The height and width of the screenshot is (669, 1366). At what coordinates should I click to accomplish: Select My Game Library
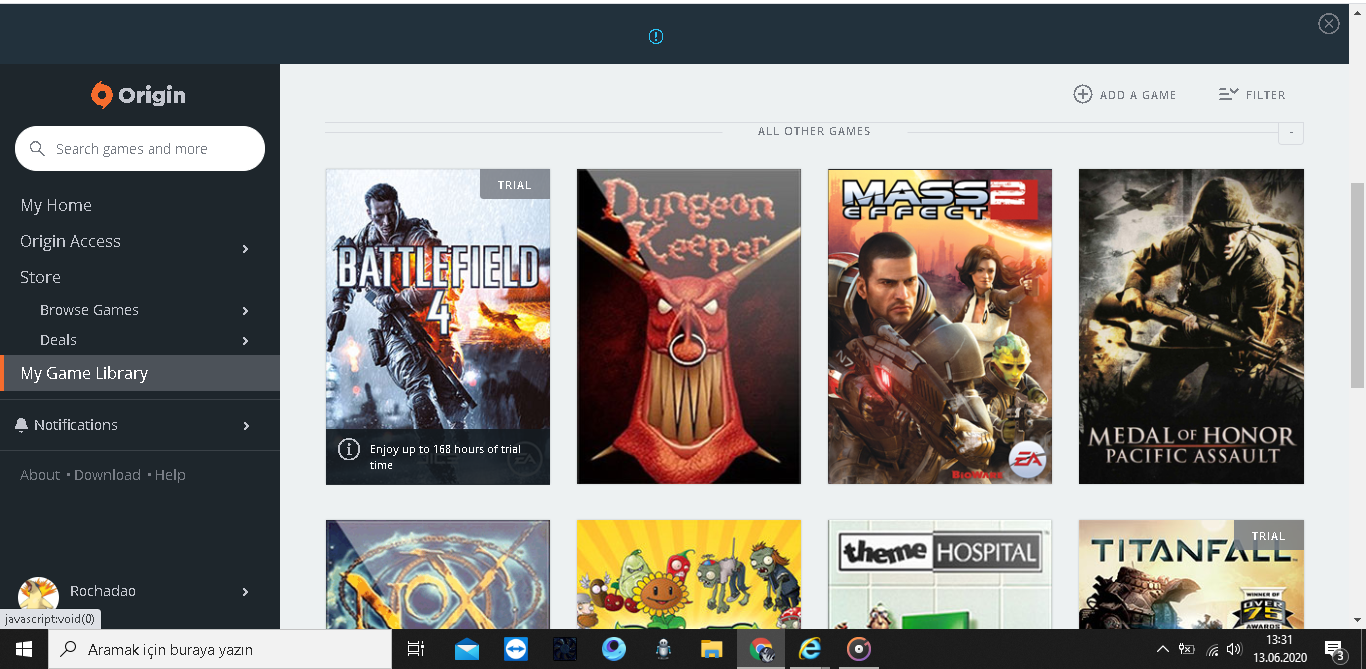[140, 373]
